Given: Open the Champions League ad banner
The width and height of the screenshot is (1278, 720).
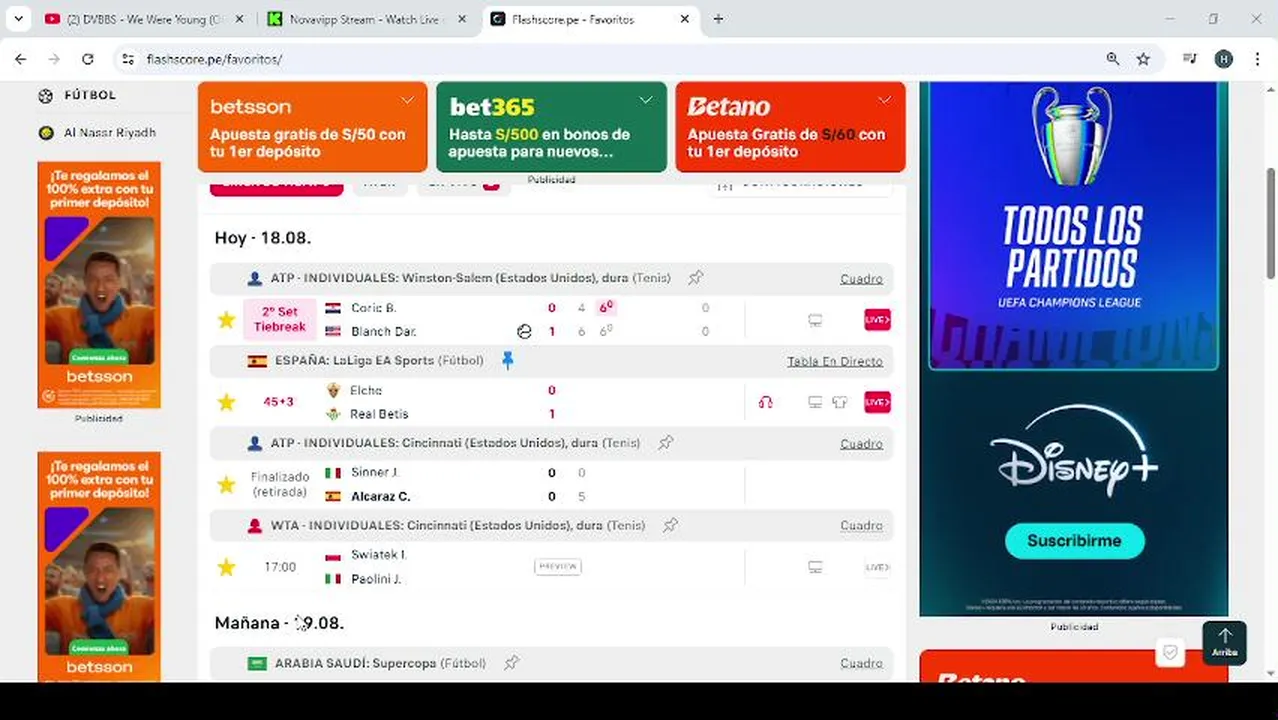Looking at the screenshot, I should 1074,226.
